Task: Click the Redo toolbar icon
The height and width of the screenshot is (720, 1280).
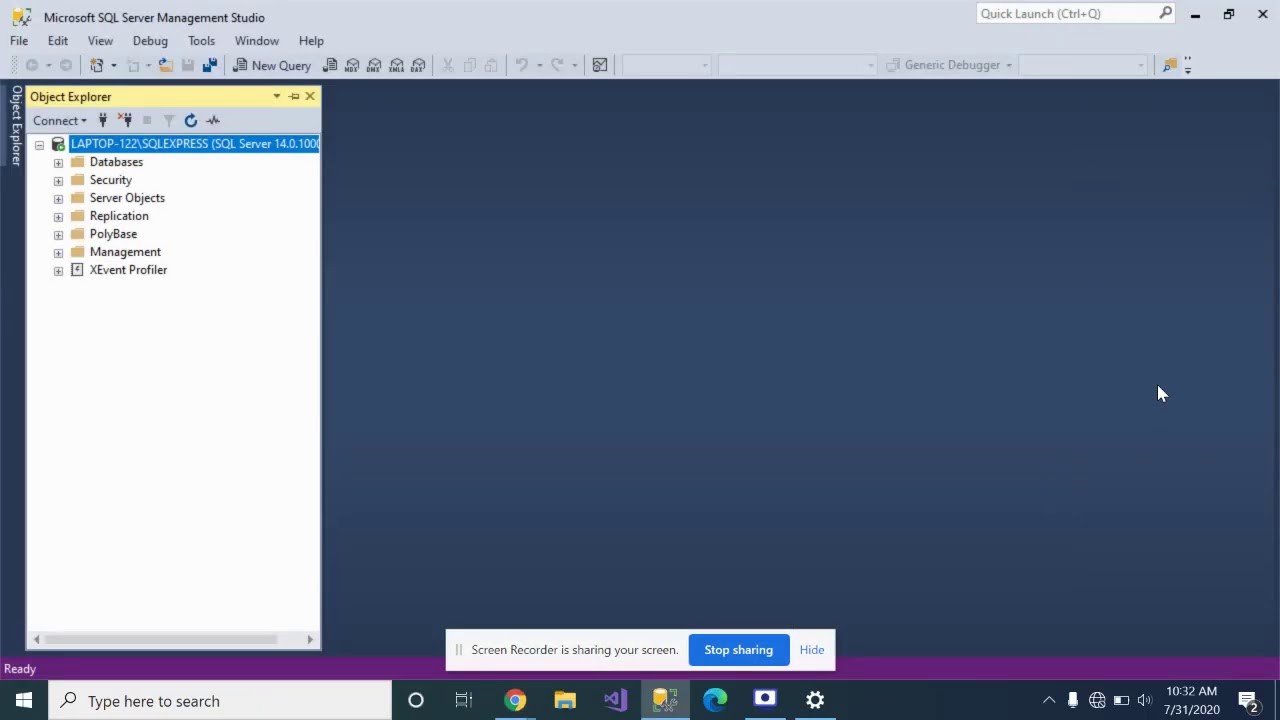Action: [x=558, y=65]
